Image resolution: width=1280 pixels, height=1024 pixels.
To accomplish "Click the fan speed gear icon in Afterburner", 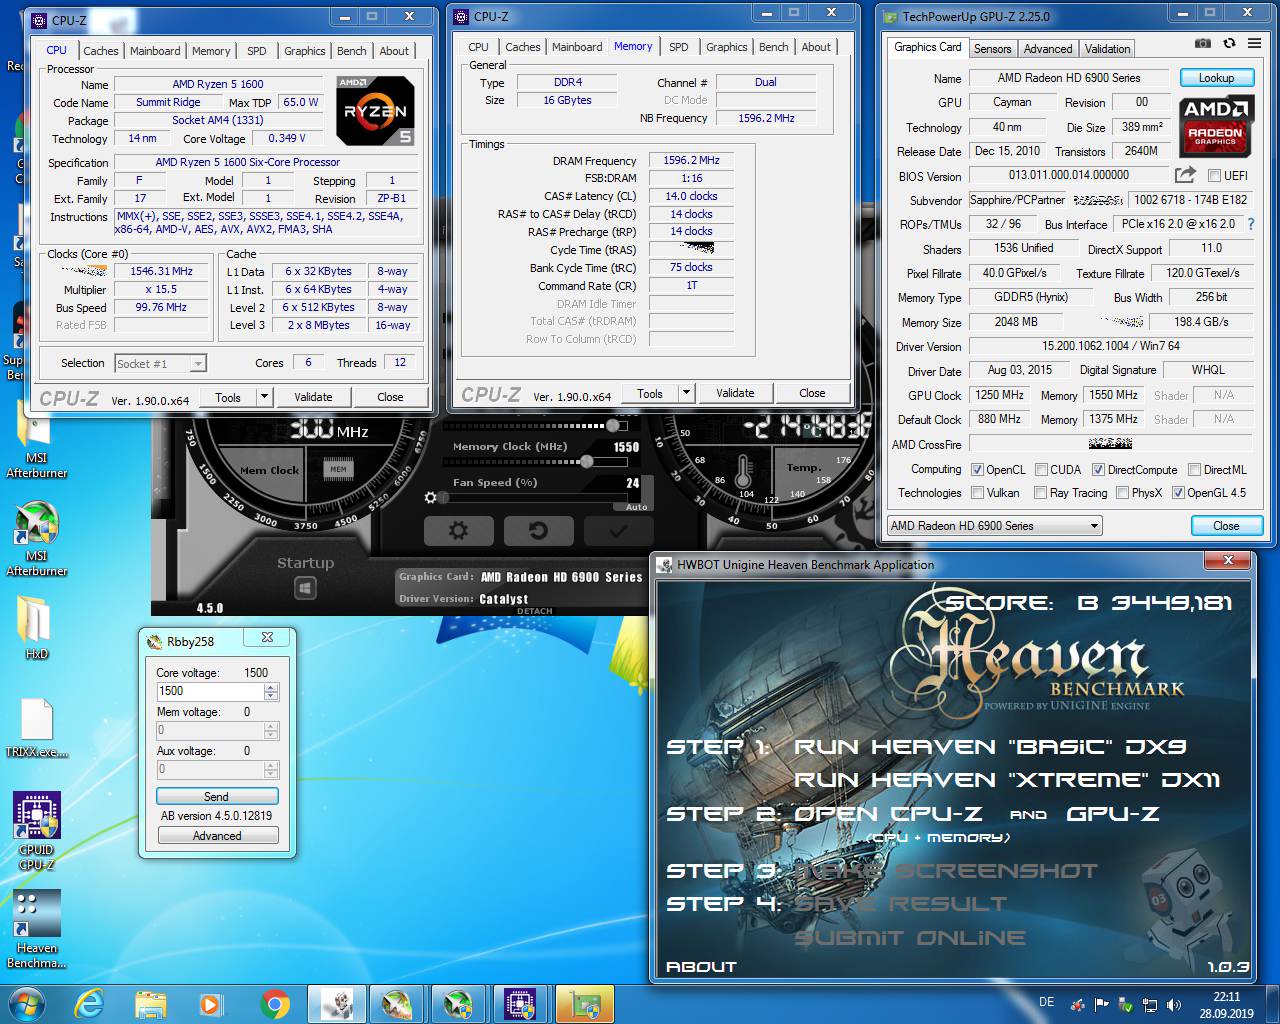I will click(x=430, y=497).
